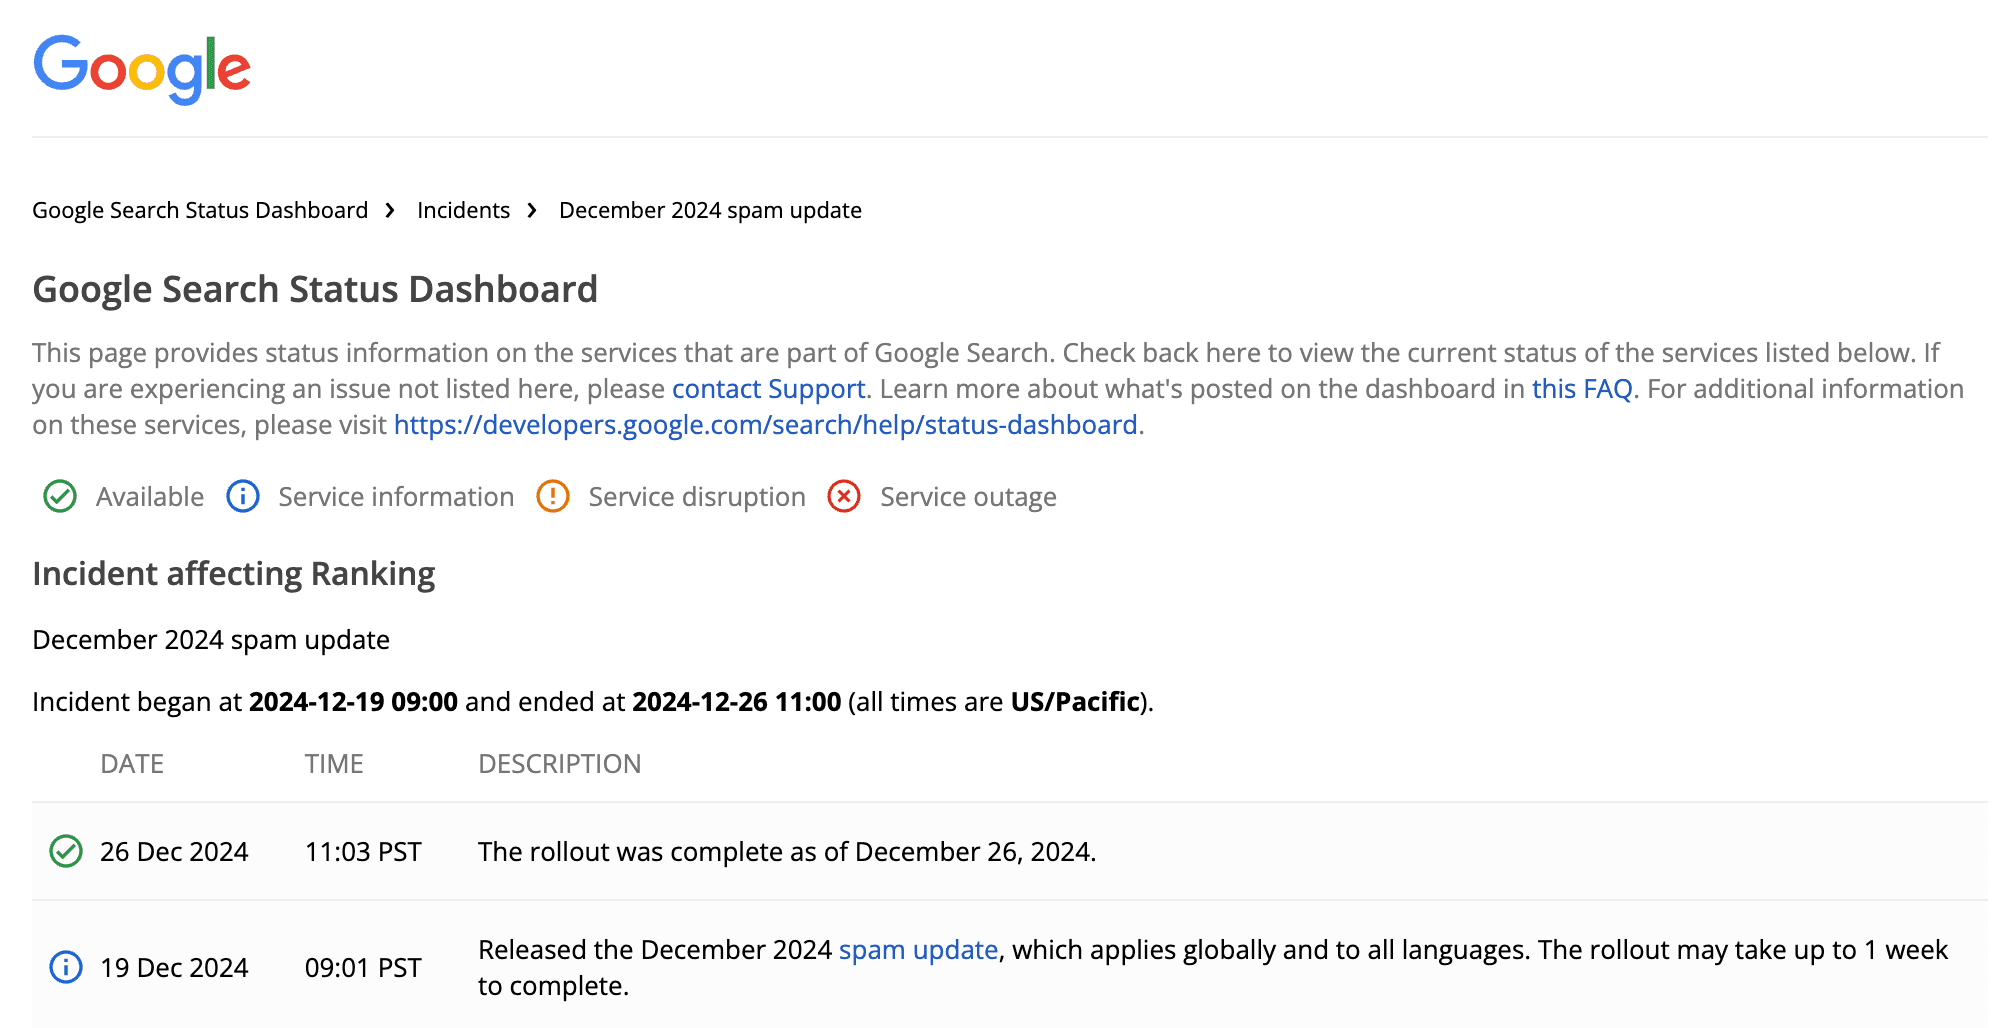Click the red Service outage legend icon
This screenshot has width=2014, height=1028.
click(843, 496)
